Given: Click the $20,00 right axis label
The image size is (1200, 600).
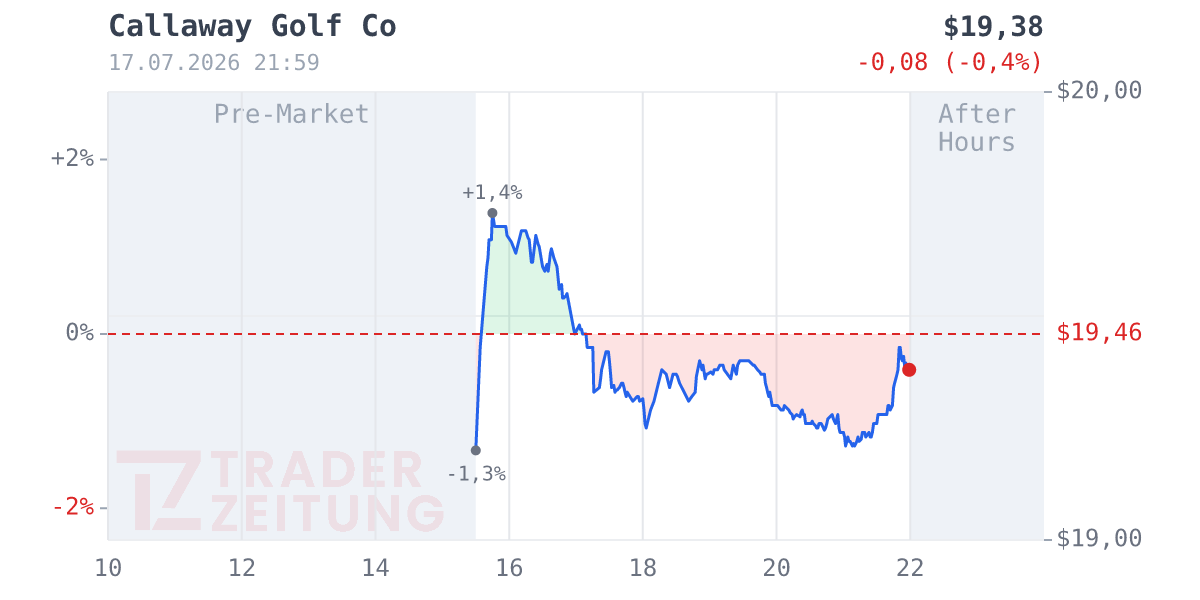Looking at the screenshot, I should click(1099, 91).
